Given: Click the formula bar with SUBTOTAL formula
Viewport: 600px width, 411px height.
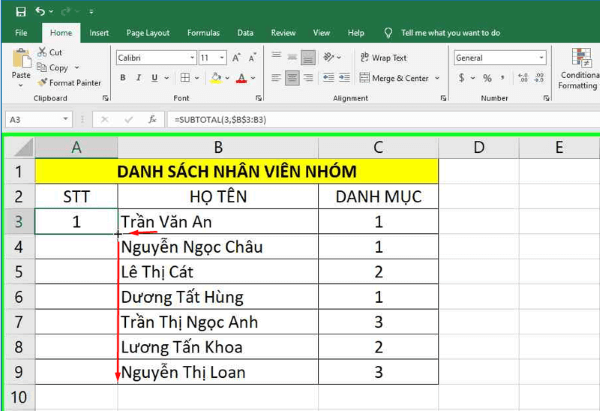Looking at the screenshot, I should coord(383,120).
